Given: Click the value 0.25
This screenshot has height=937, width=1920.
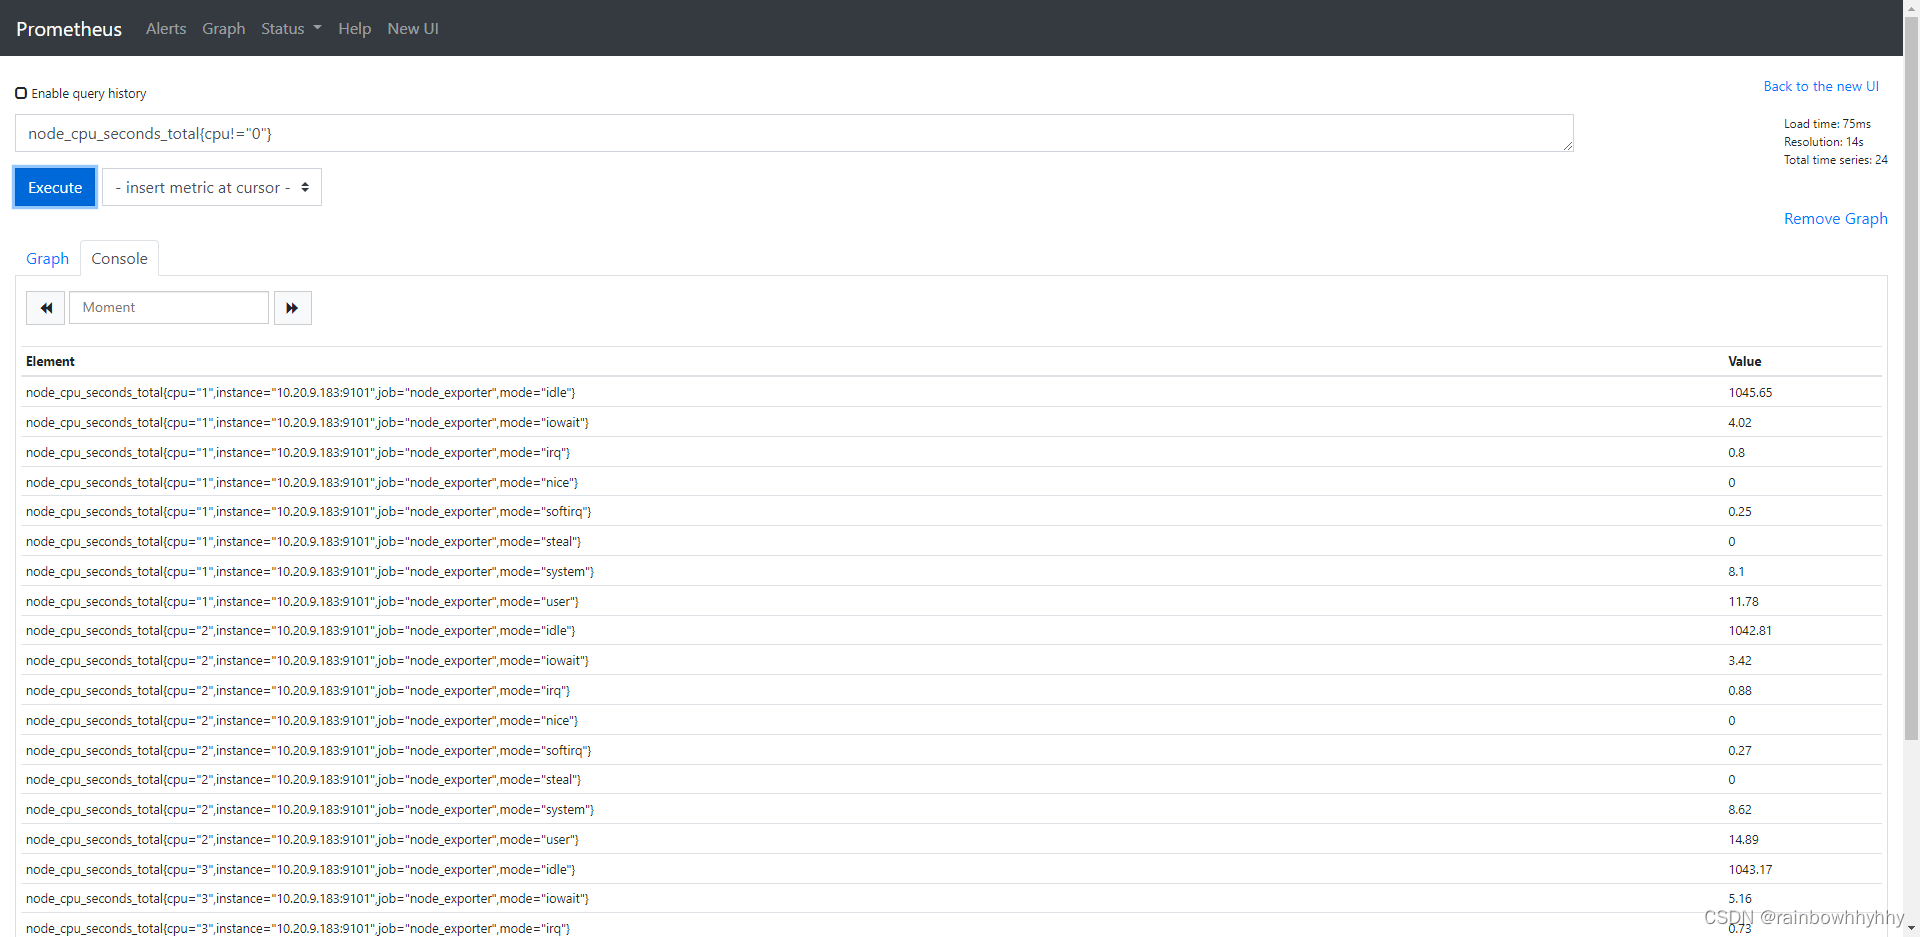Looking at the screenshot, I should coord(1740,511).
